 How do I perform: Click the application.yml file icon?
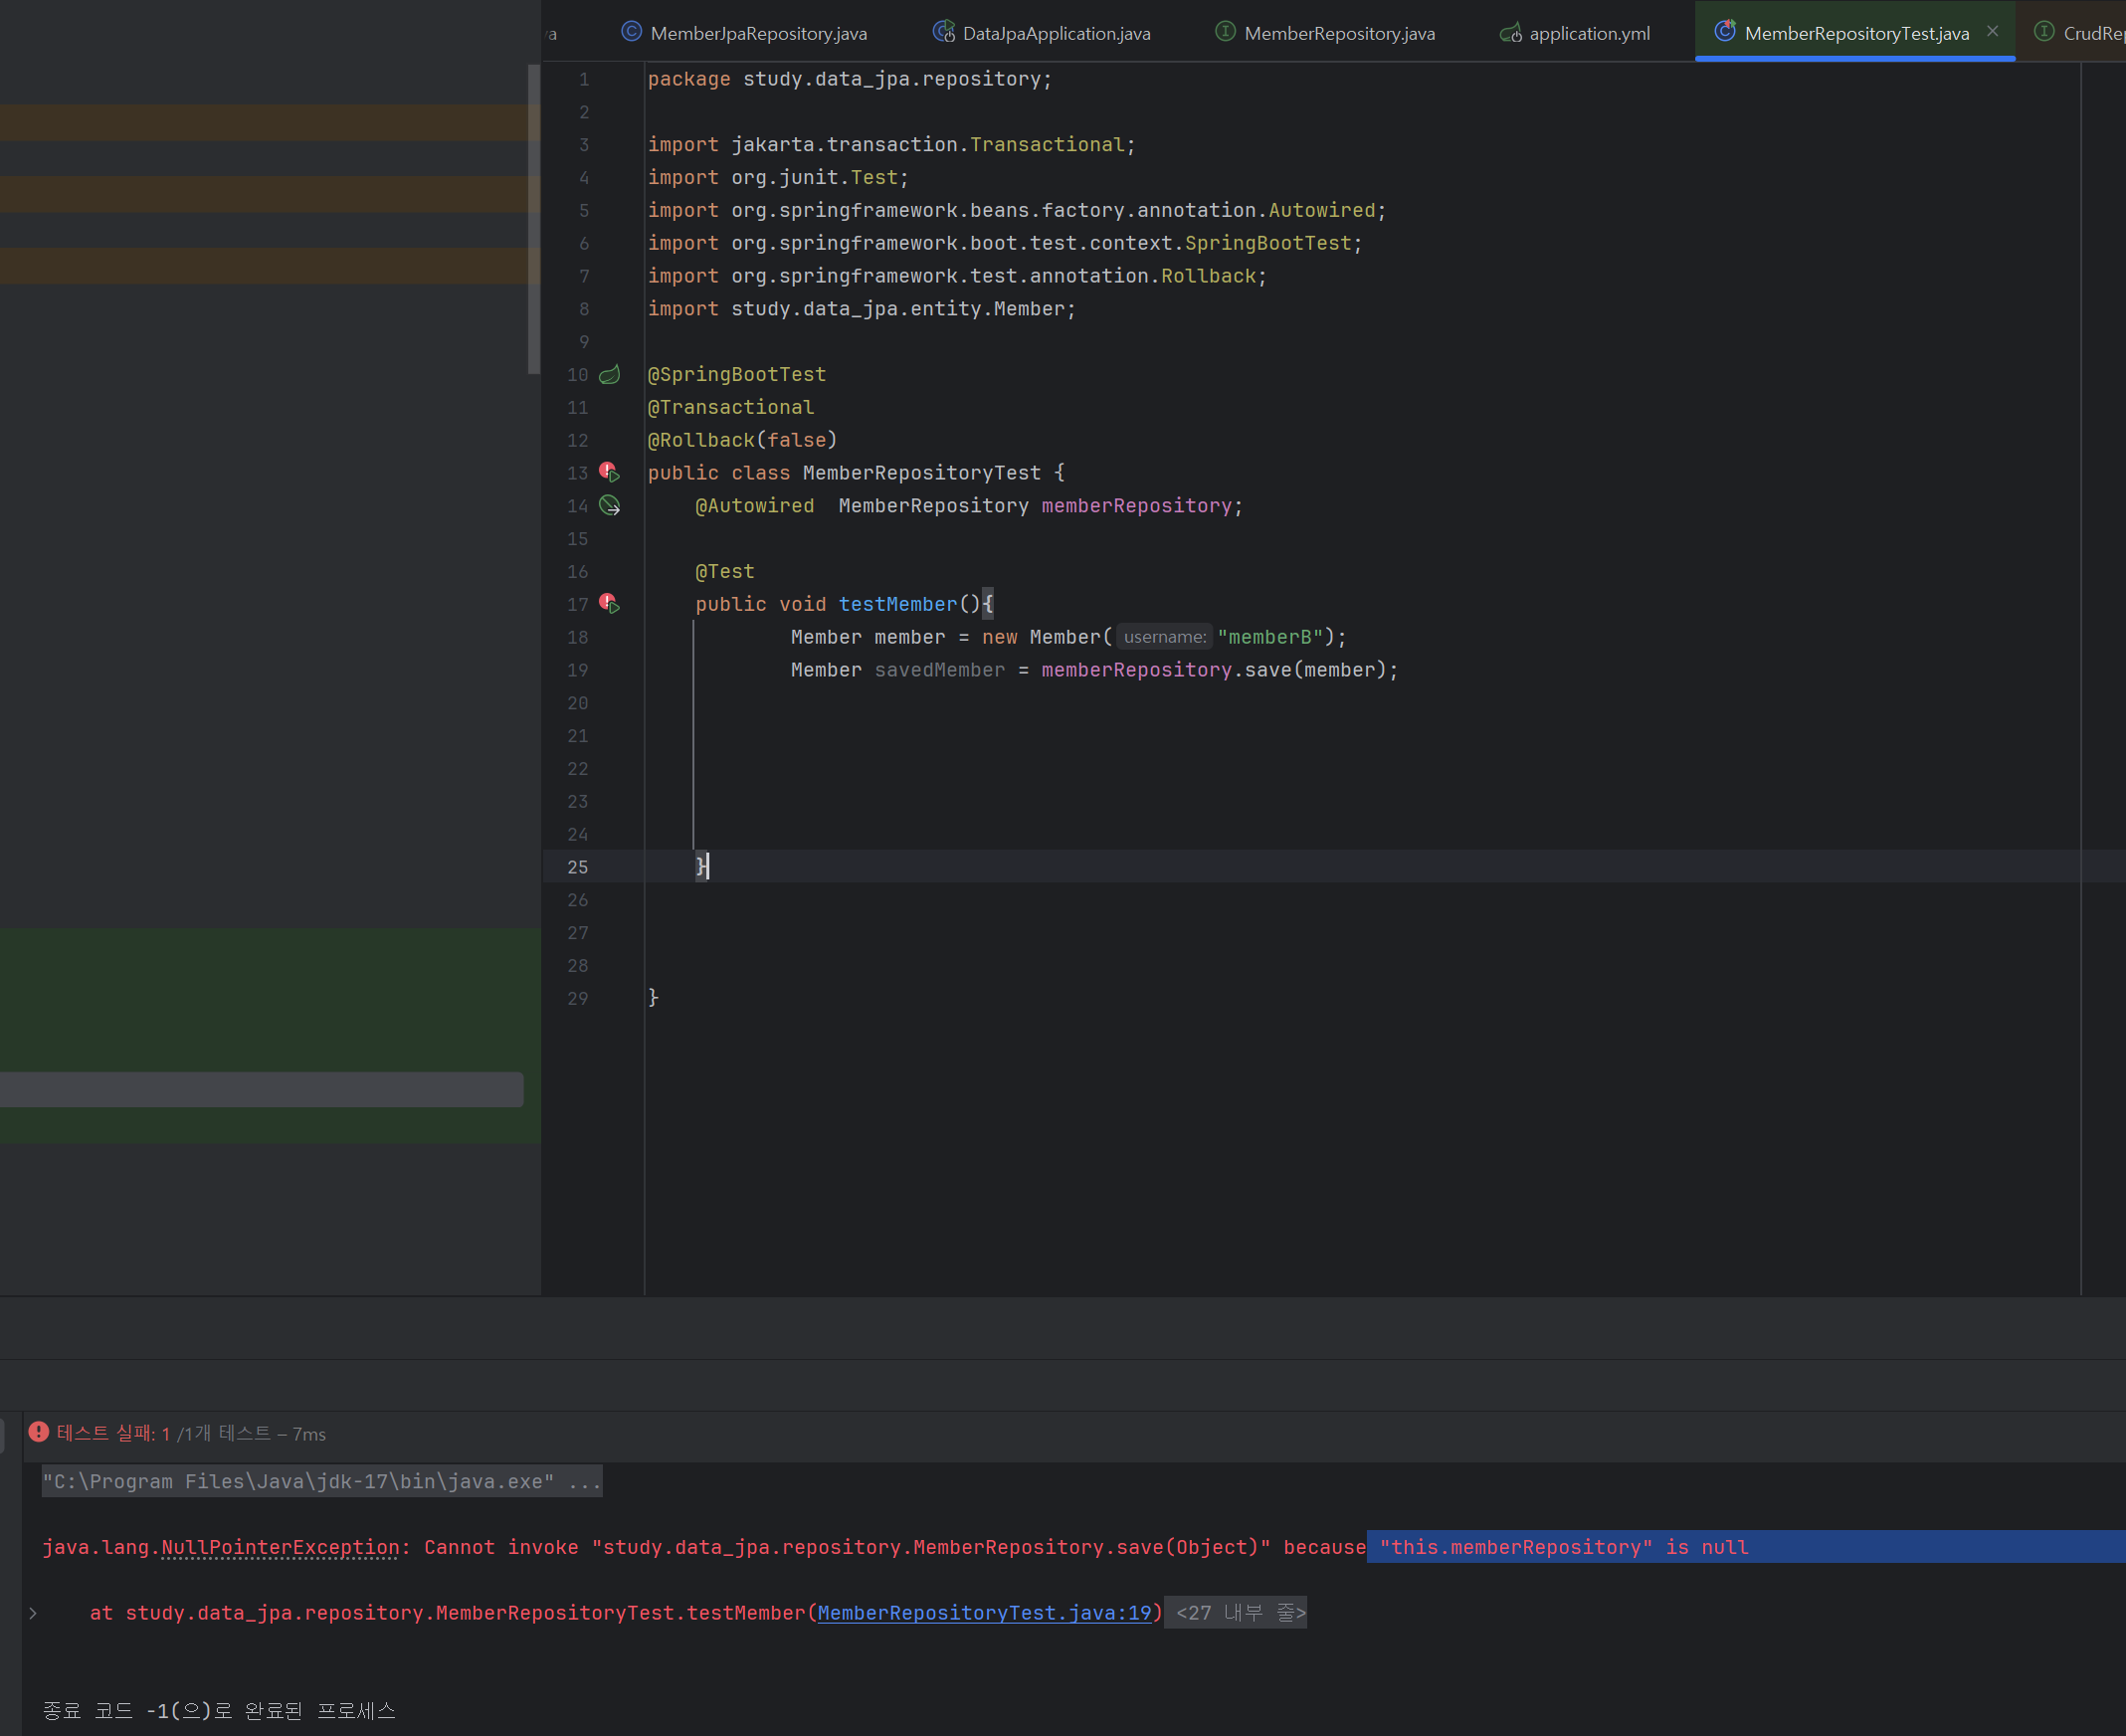coord(1510,33)
